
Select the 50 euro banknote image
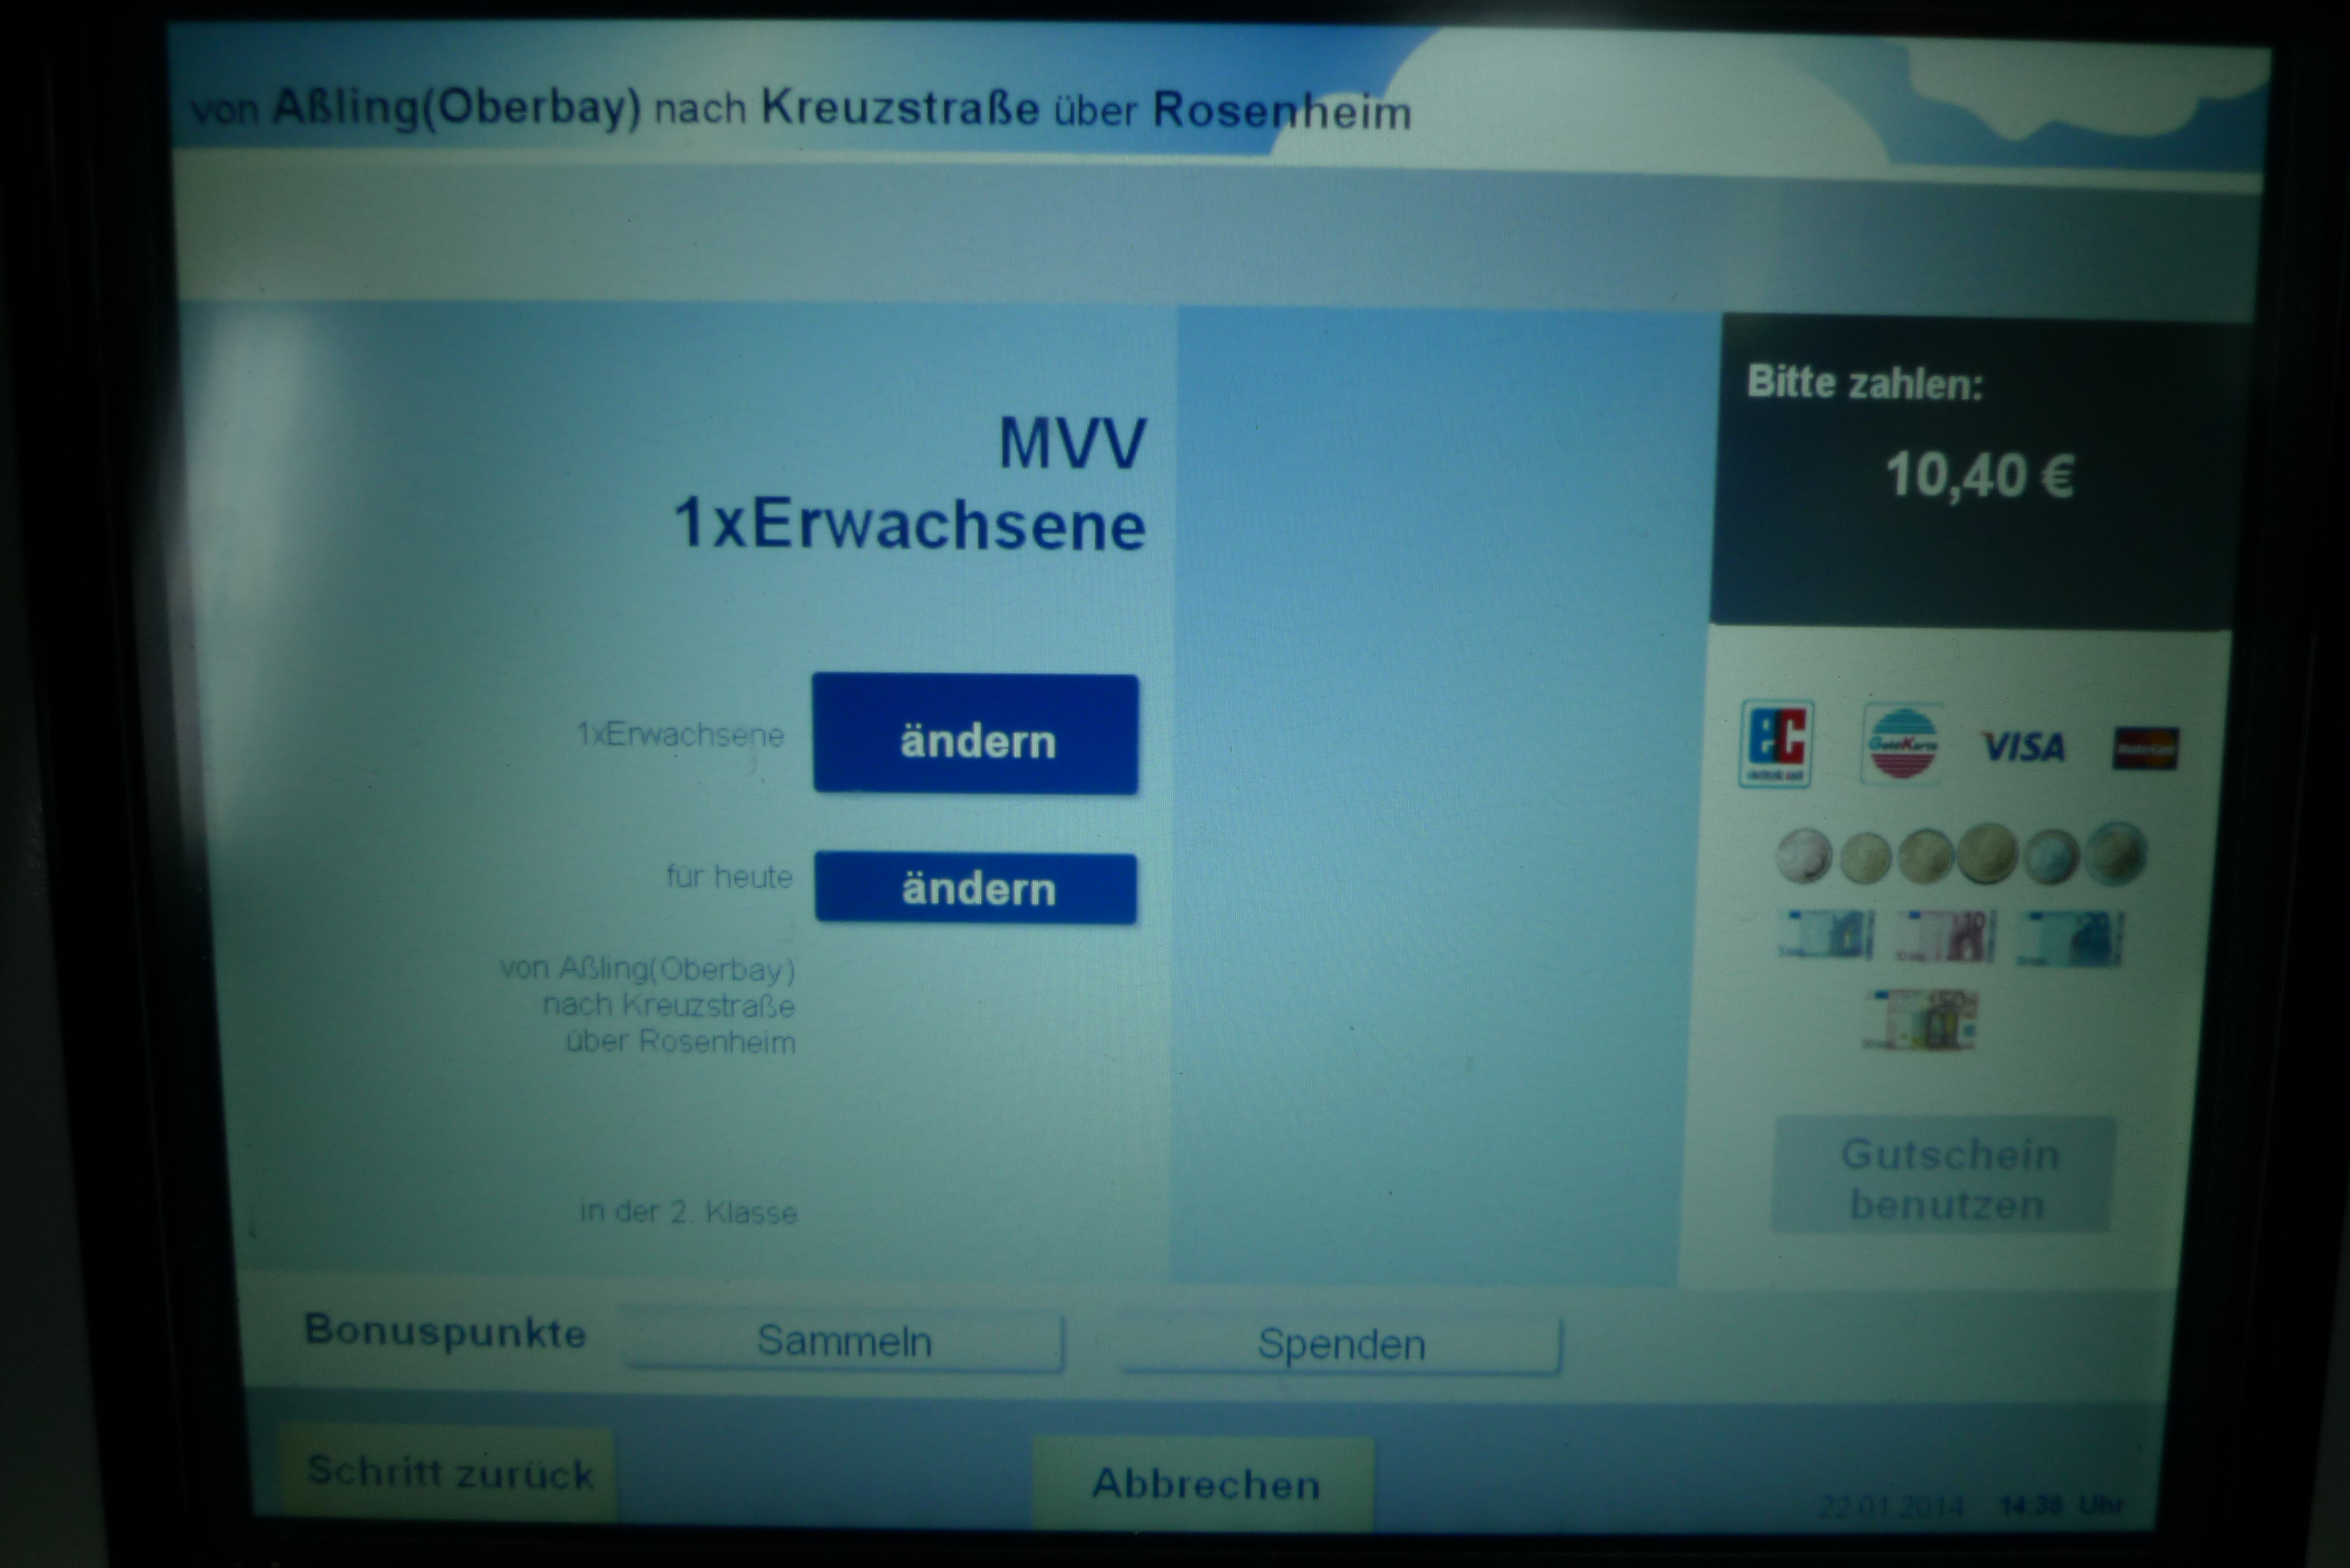tap(1921, 1019)
